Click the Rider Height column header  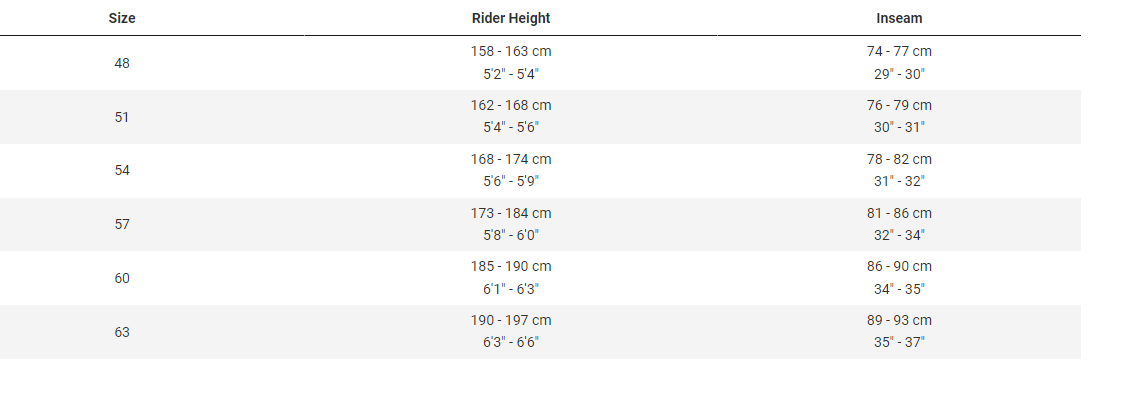[511, 18]
